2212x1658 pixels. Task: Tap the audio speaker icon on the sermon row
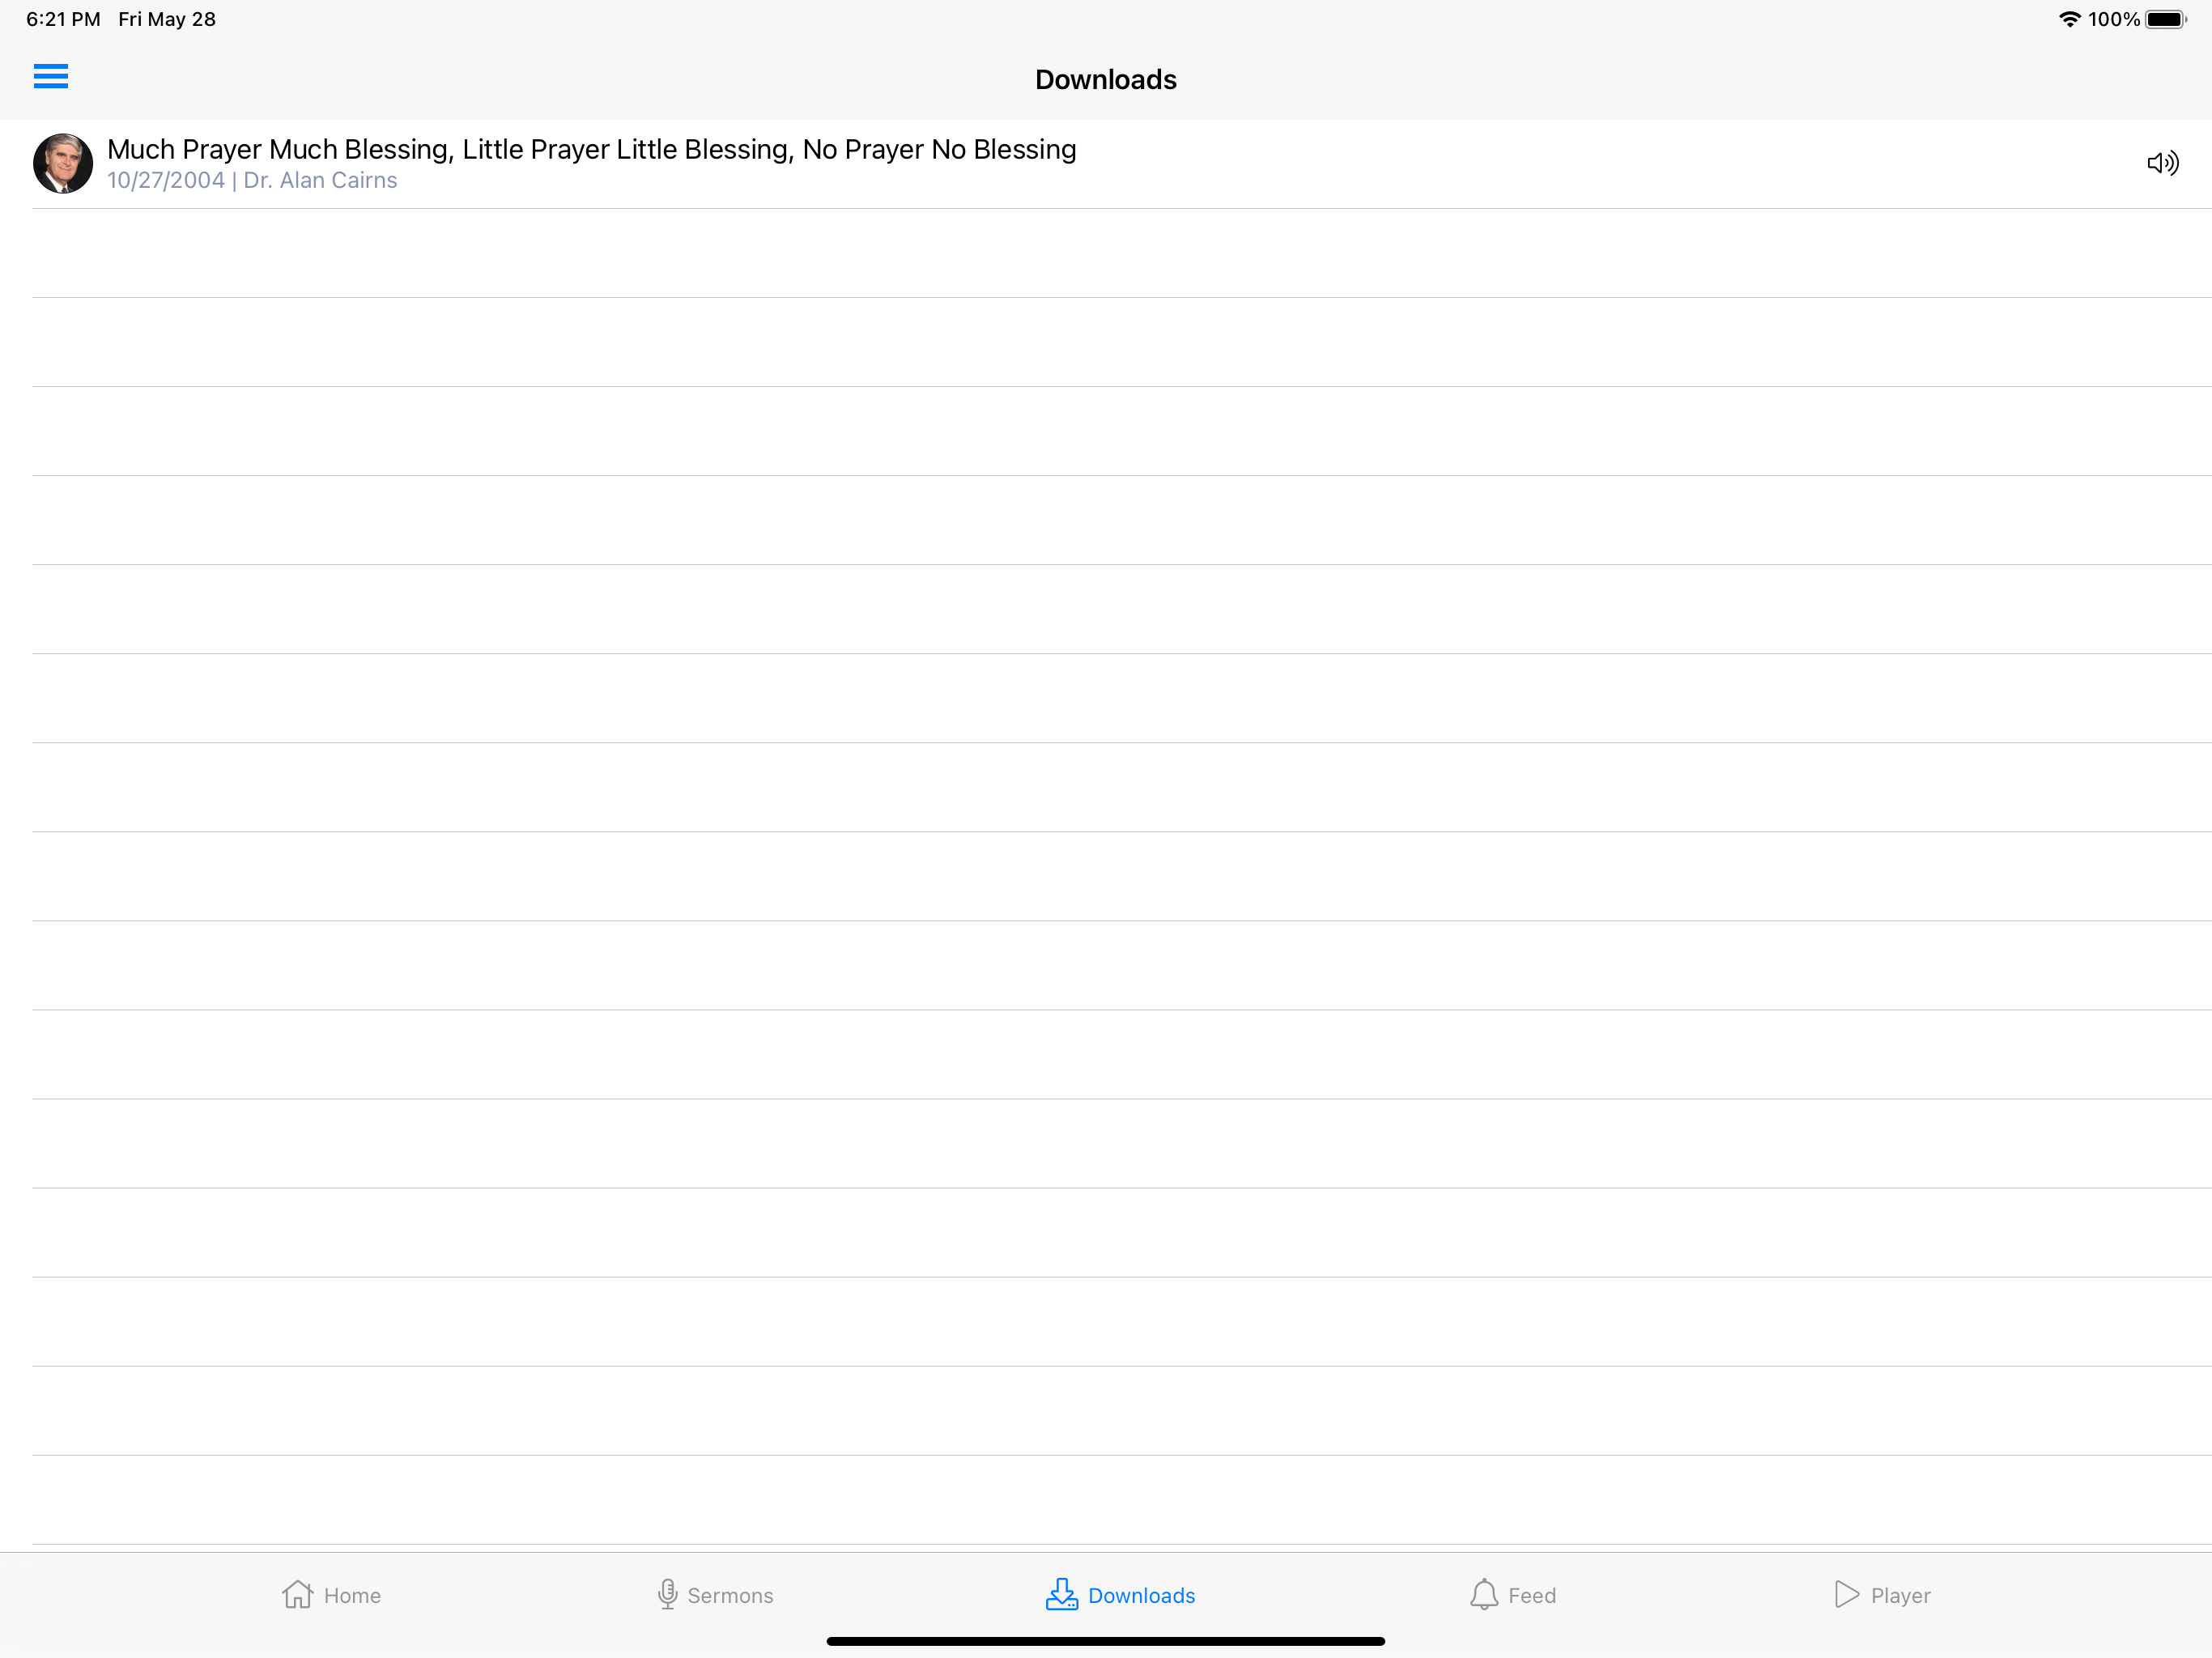click(2162, 163)
